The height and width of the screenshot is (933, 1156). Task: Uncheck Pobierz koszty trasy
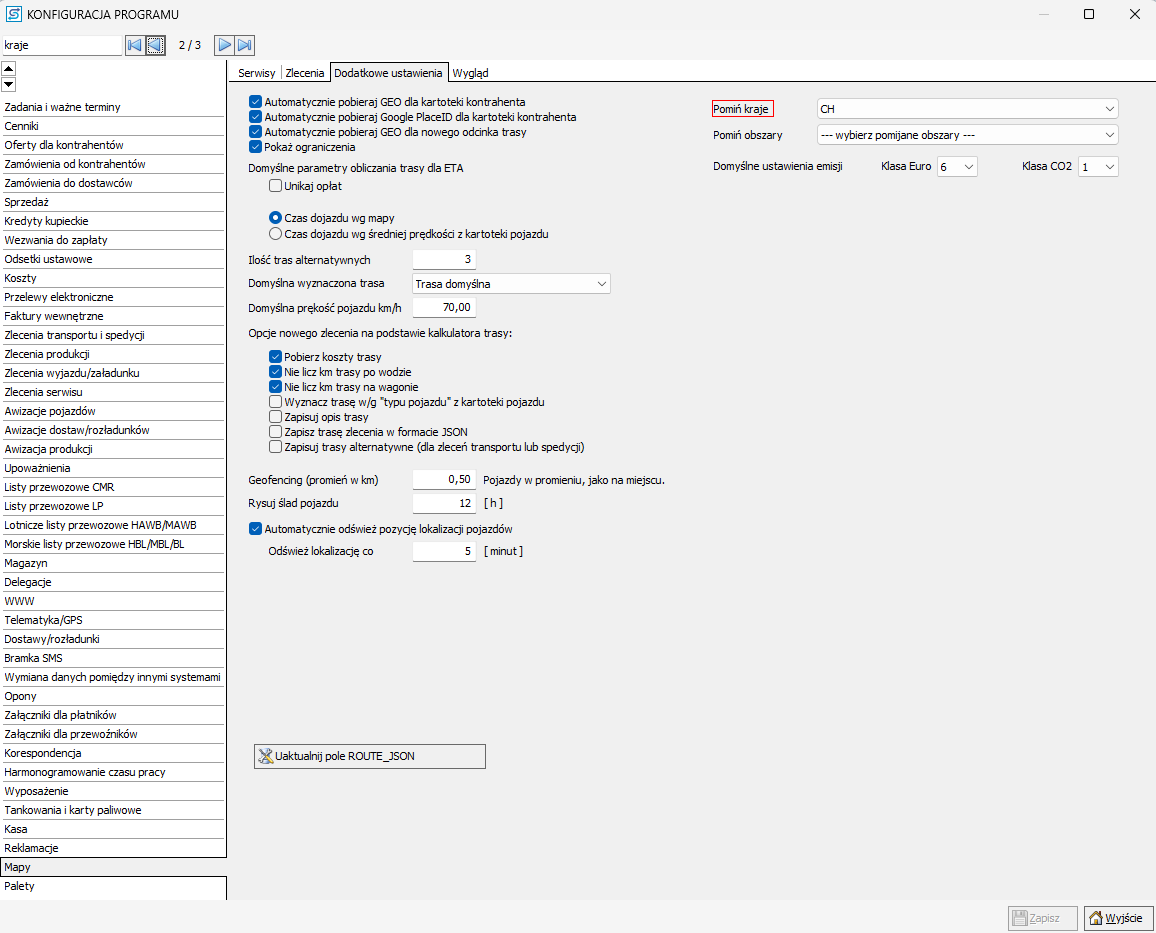pos(275,357)
